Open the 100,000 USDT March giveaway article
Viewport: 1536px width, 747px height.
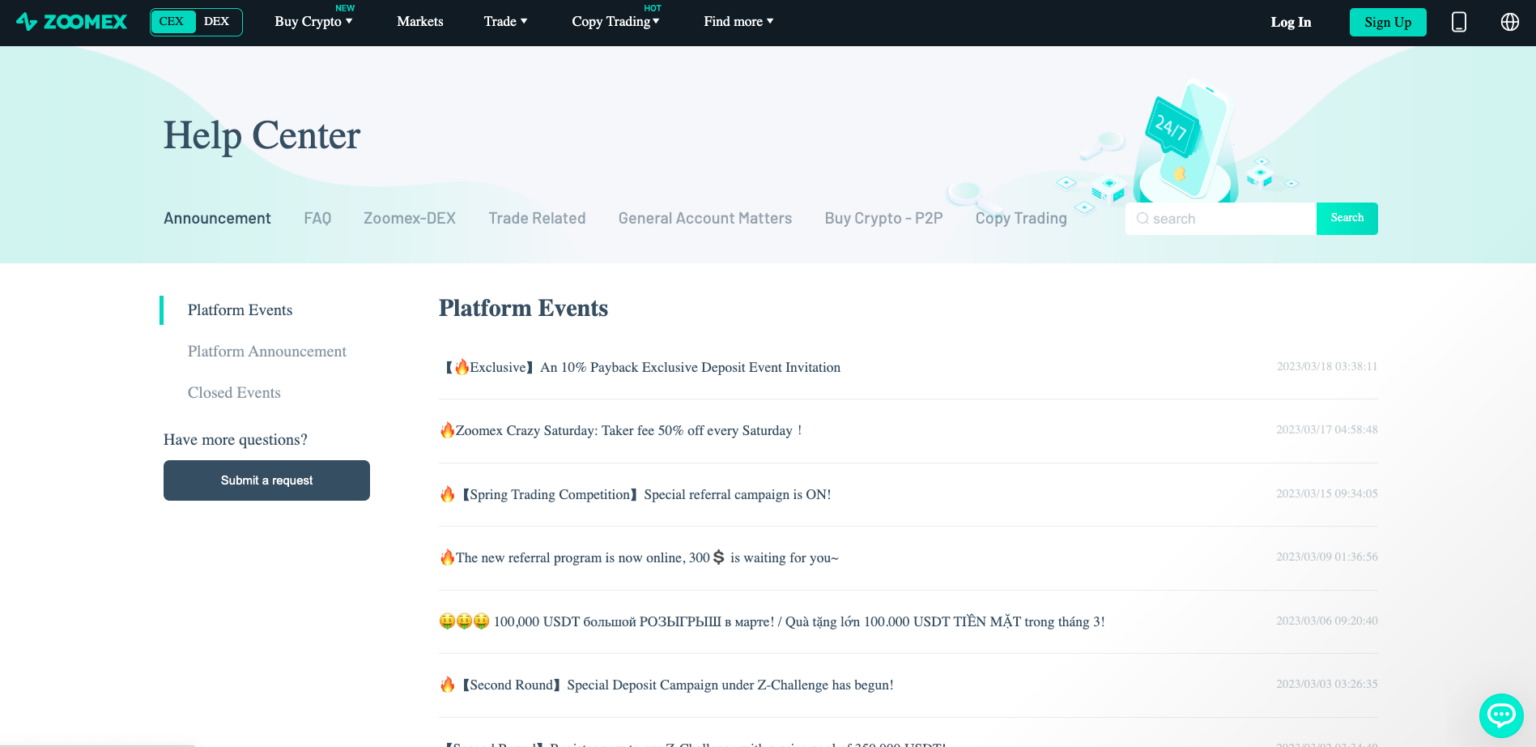772,621
